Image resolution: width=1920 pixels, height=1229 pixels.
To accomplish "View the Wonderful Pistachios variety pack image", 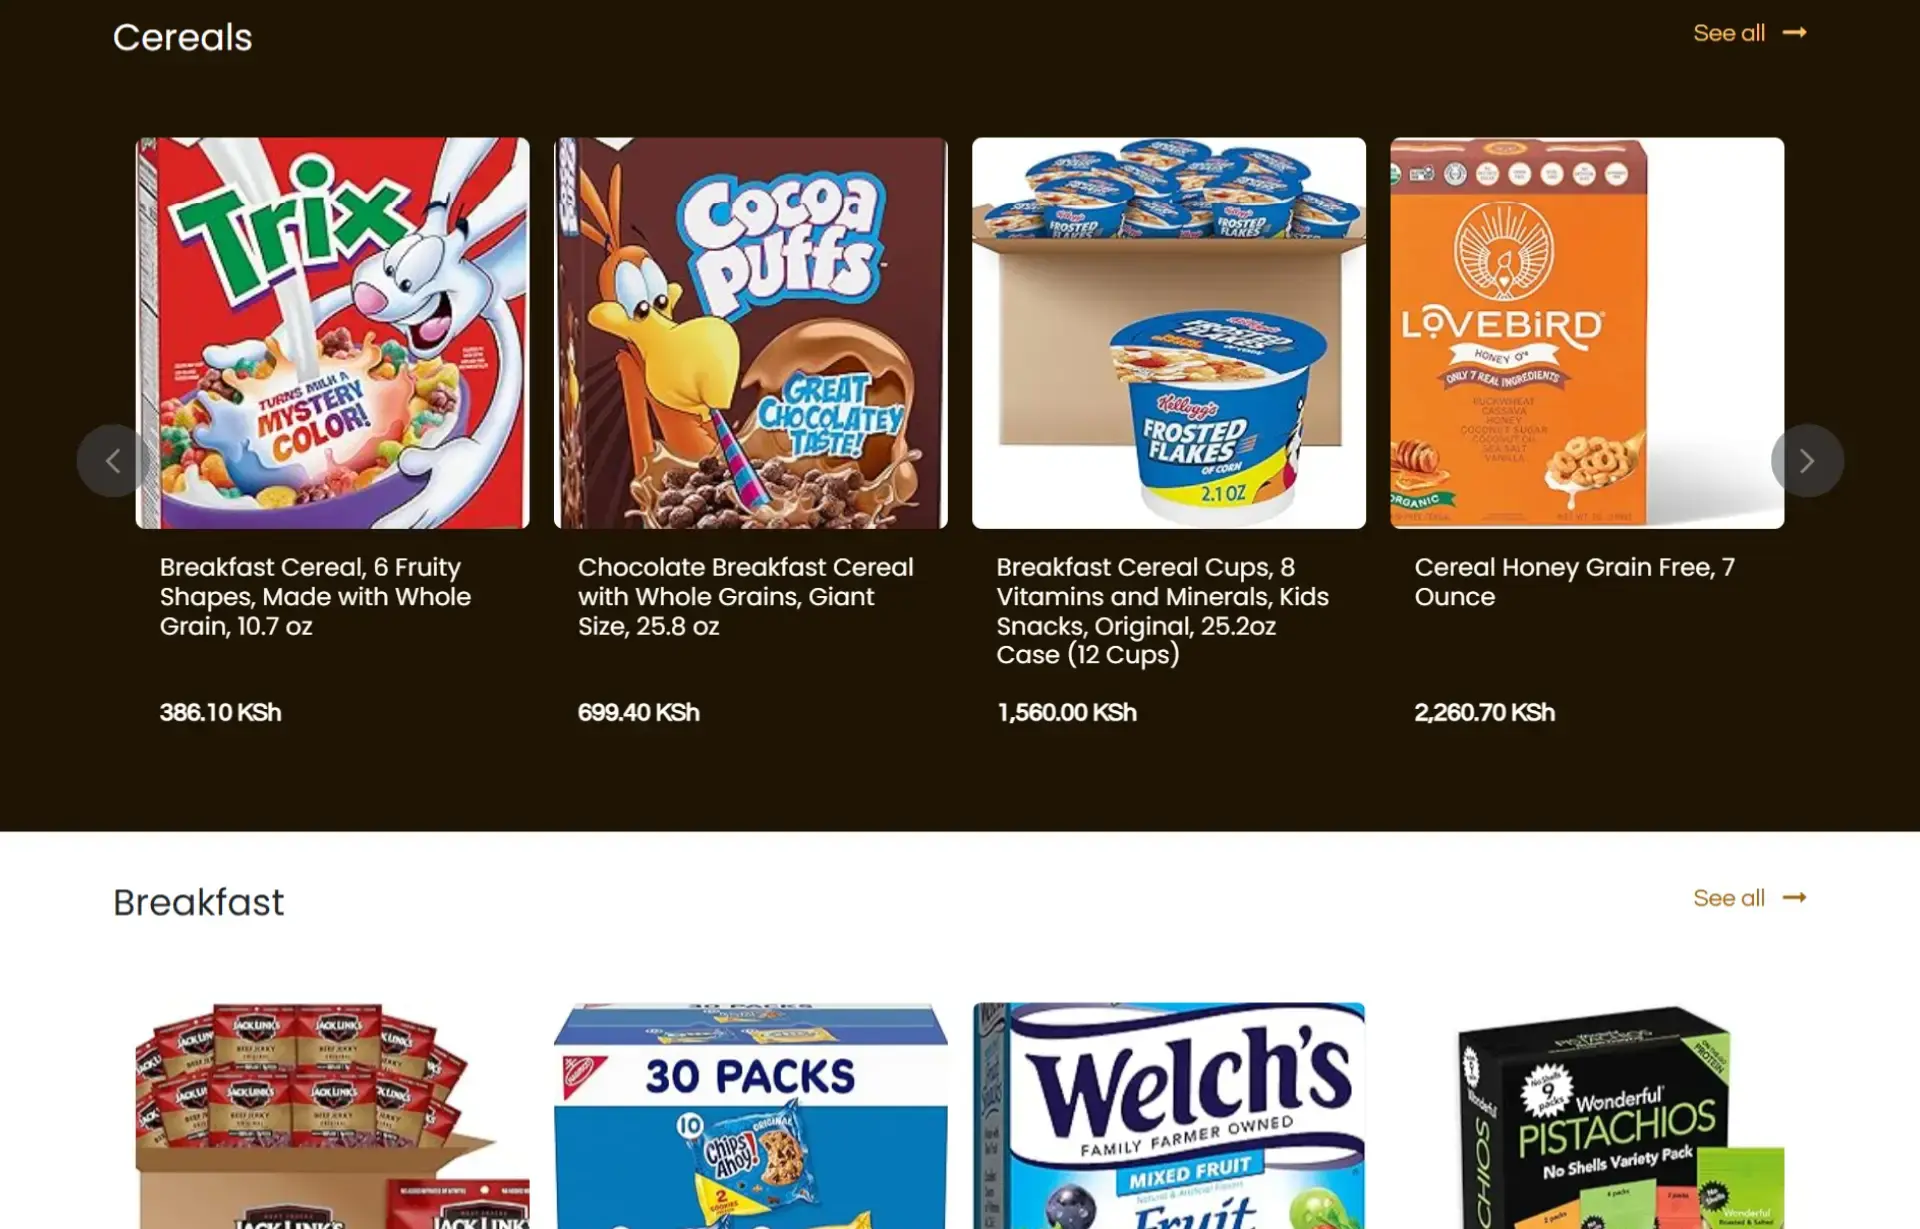I will coord(1587,1116).
